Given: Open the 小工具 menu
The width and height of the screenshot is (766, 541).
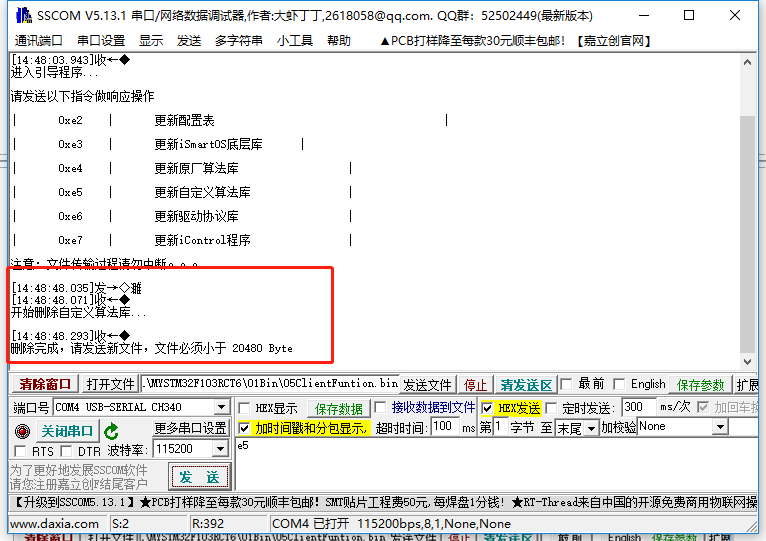Looking at the screenshot, I should point(295,41).
